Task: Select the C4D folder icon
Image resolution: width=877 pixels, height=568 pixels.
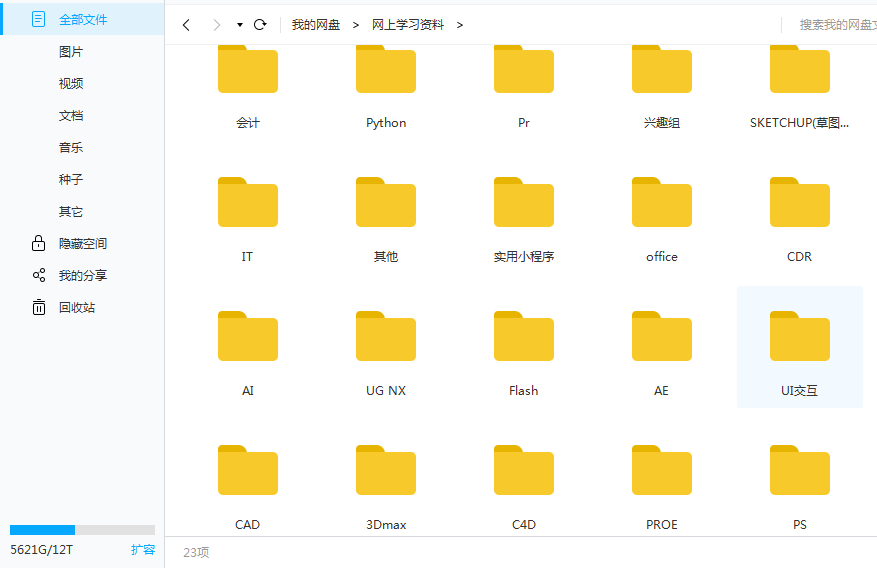Action: click(523, 471)
